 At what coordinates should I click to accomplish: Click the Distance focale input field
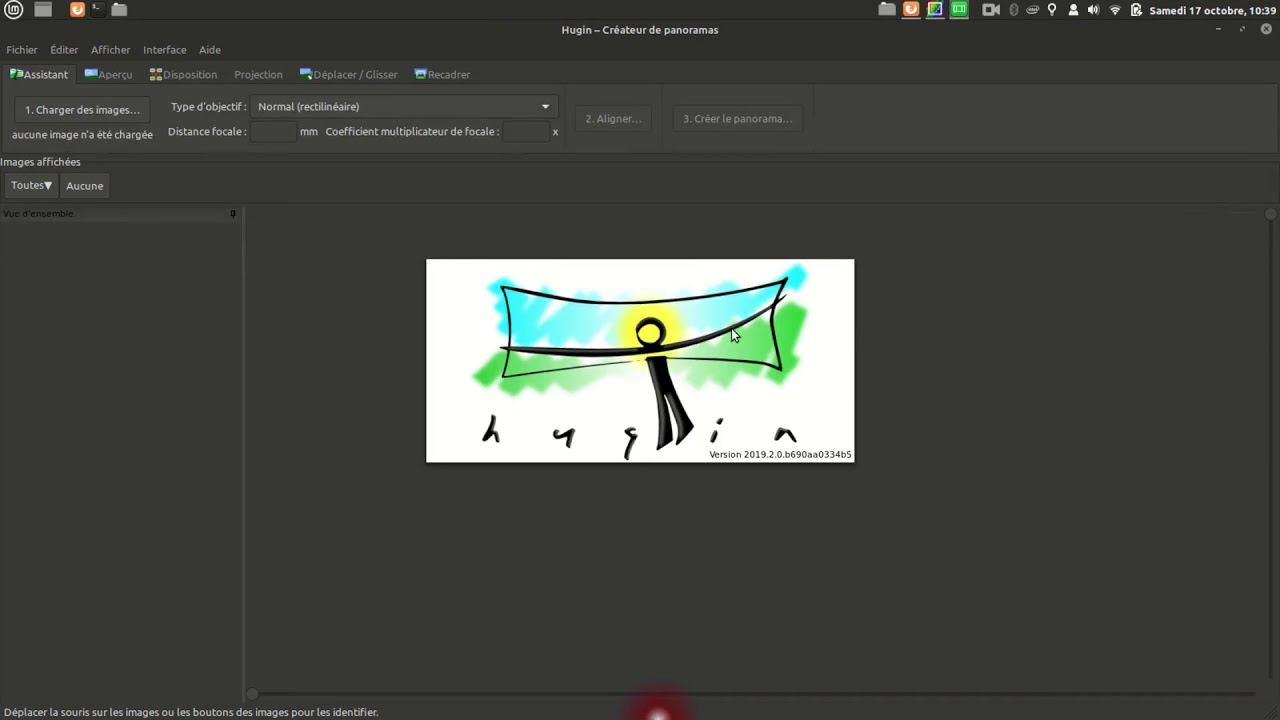273,132
